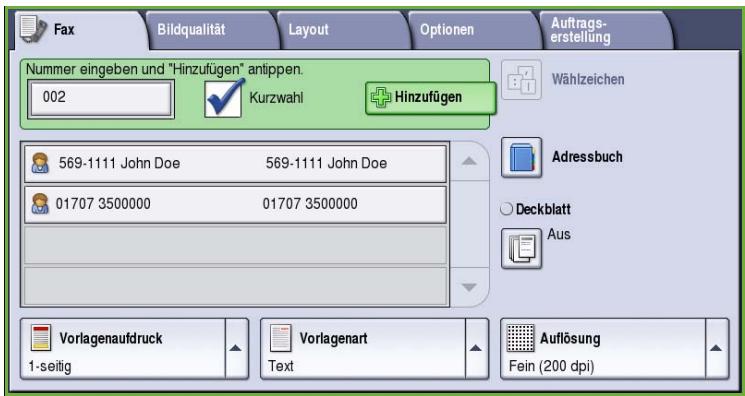Viewport: 745px width, 396px height.
Task: Click the number input field showing 002
Action: click(x=101, y=99)
